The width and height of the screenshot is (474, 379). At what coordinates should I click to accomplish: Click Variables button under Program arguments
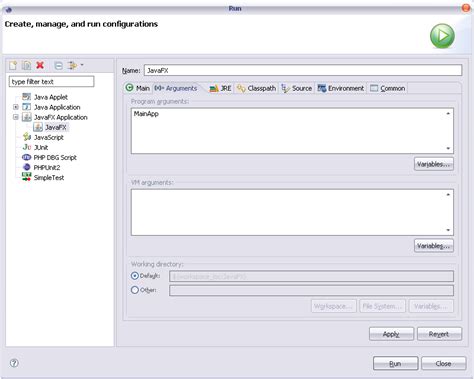pyautogui.click(x=434, y=164)
